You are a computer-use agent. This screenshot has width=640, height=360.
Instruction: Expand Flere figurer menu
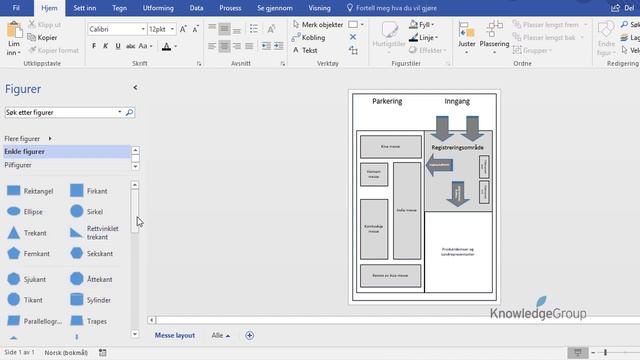(28, 139)
